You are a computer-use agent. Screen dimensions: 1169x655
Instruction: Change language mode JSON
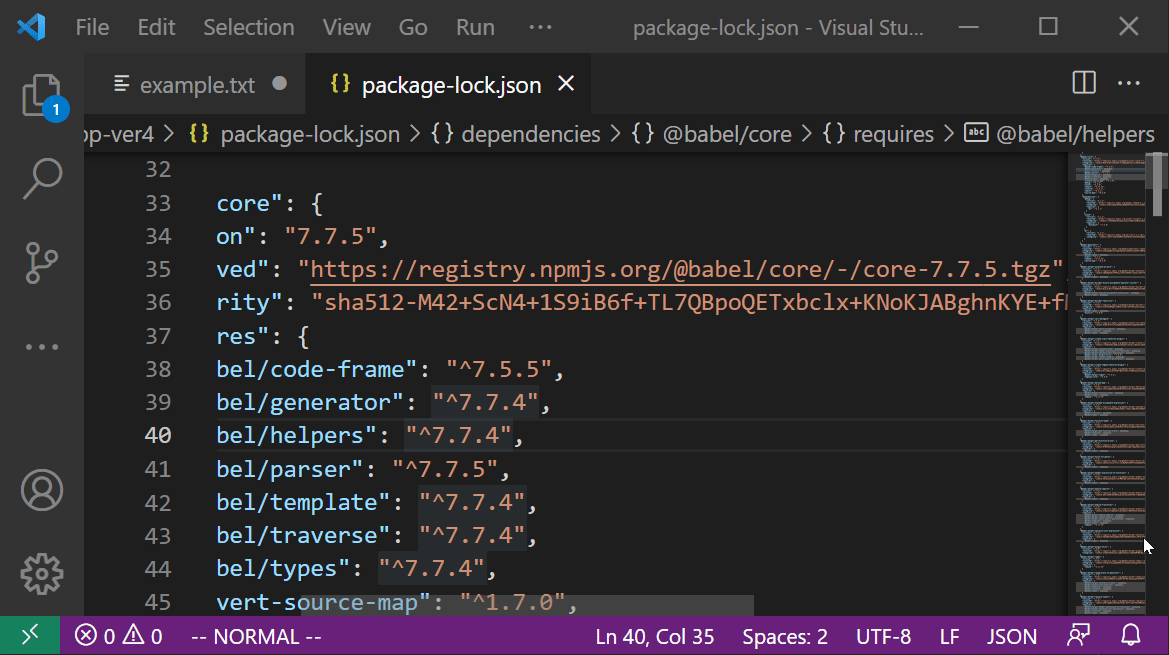coord(1012,636)
